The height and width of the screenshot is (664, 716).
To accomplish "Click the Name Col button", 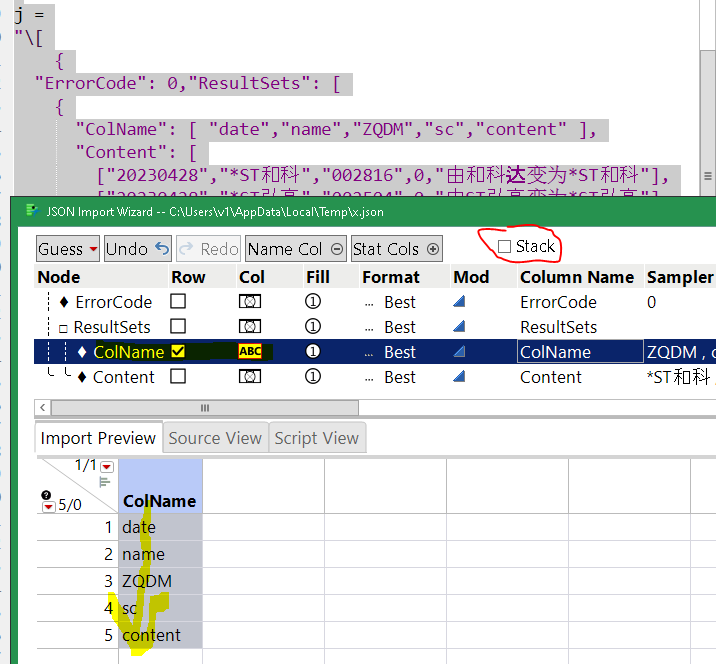I will (x=295, y=249).
